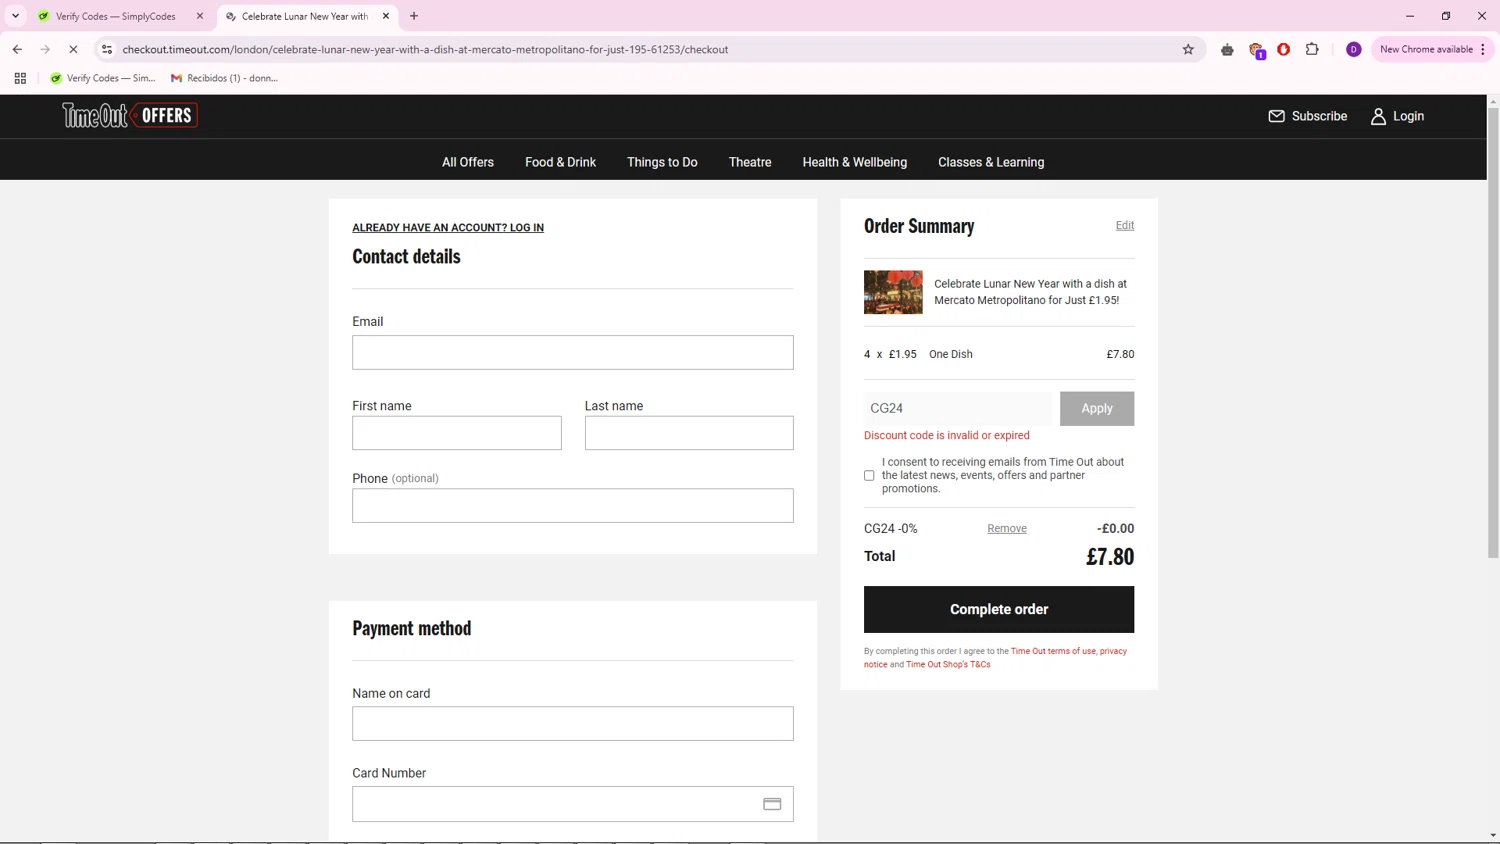Image resolution: width=1500 pixels, height=844 pixels.
Task: Click the robot extension icon
Action: coord(1227,49)
